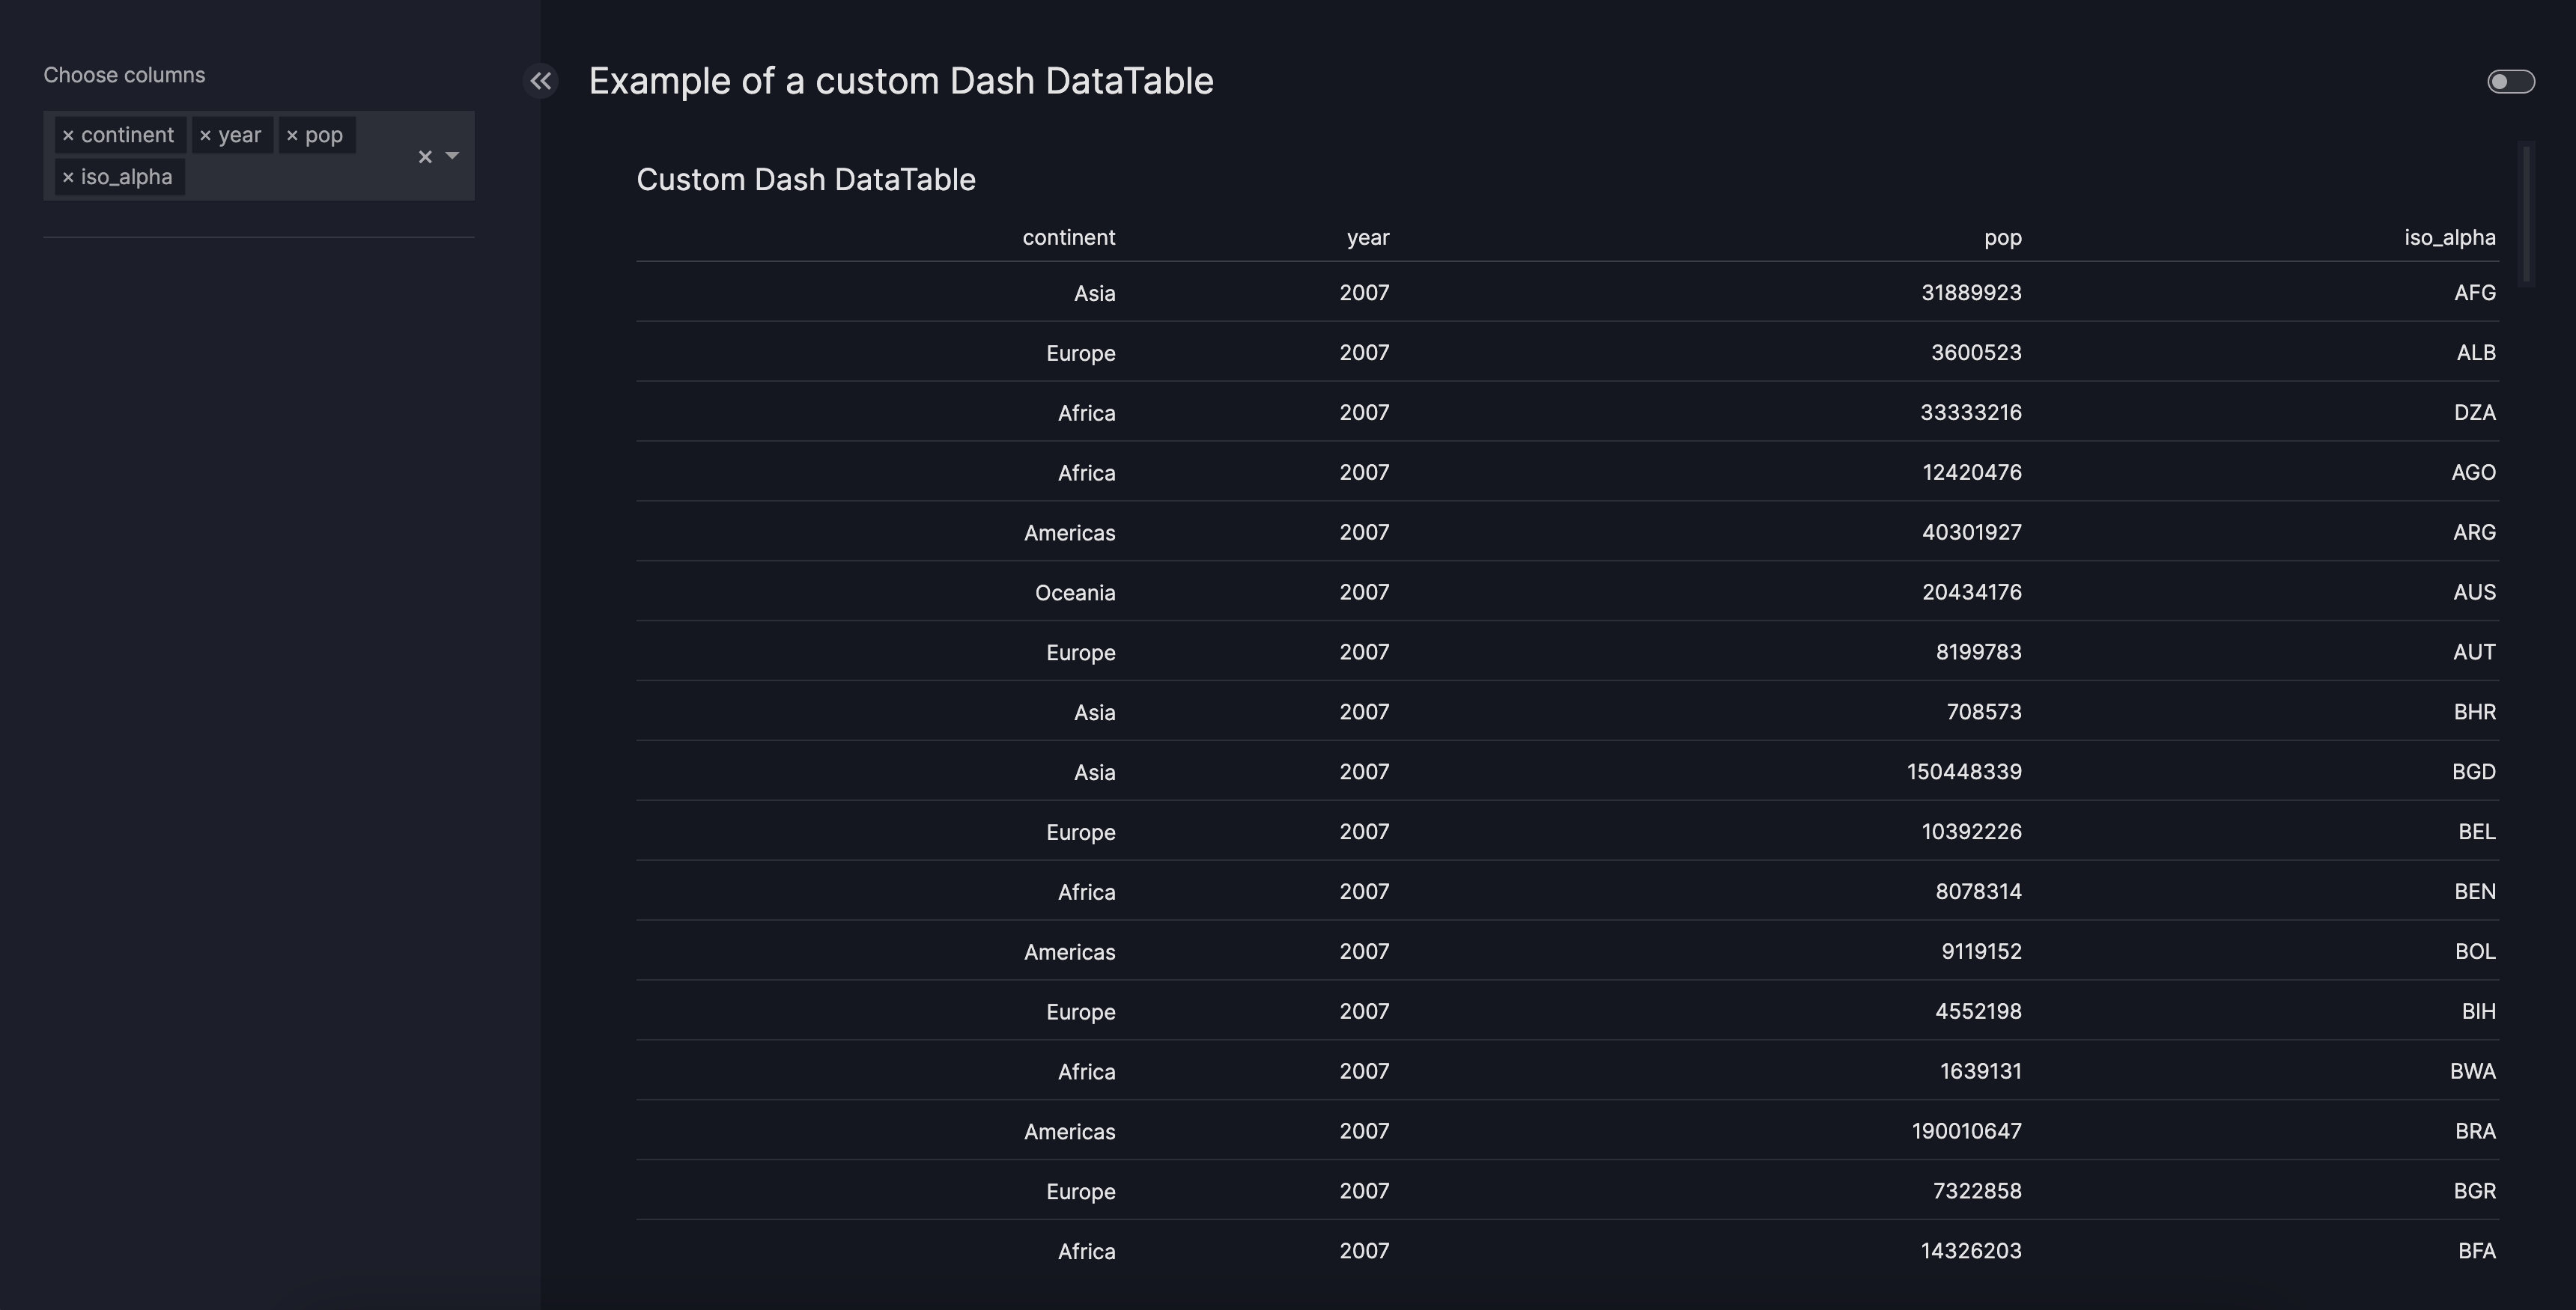
Task: Click population value 31889923
Action: pyautogui.click(x=1971, y=293)
